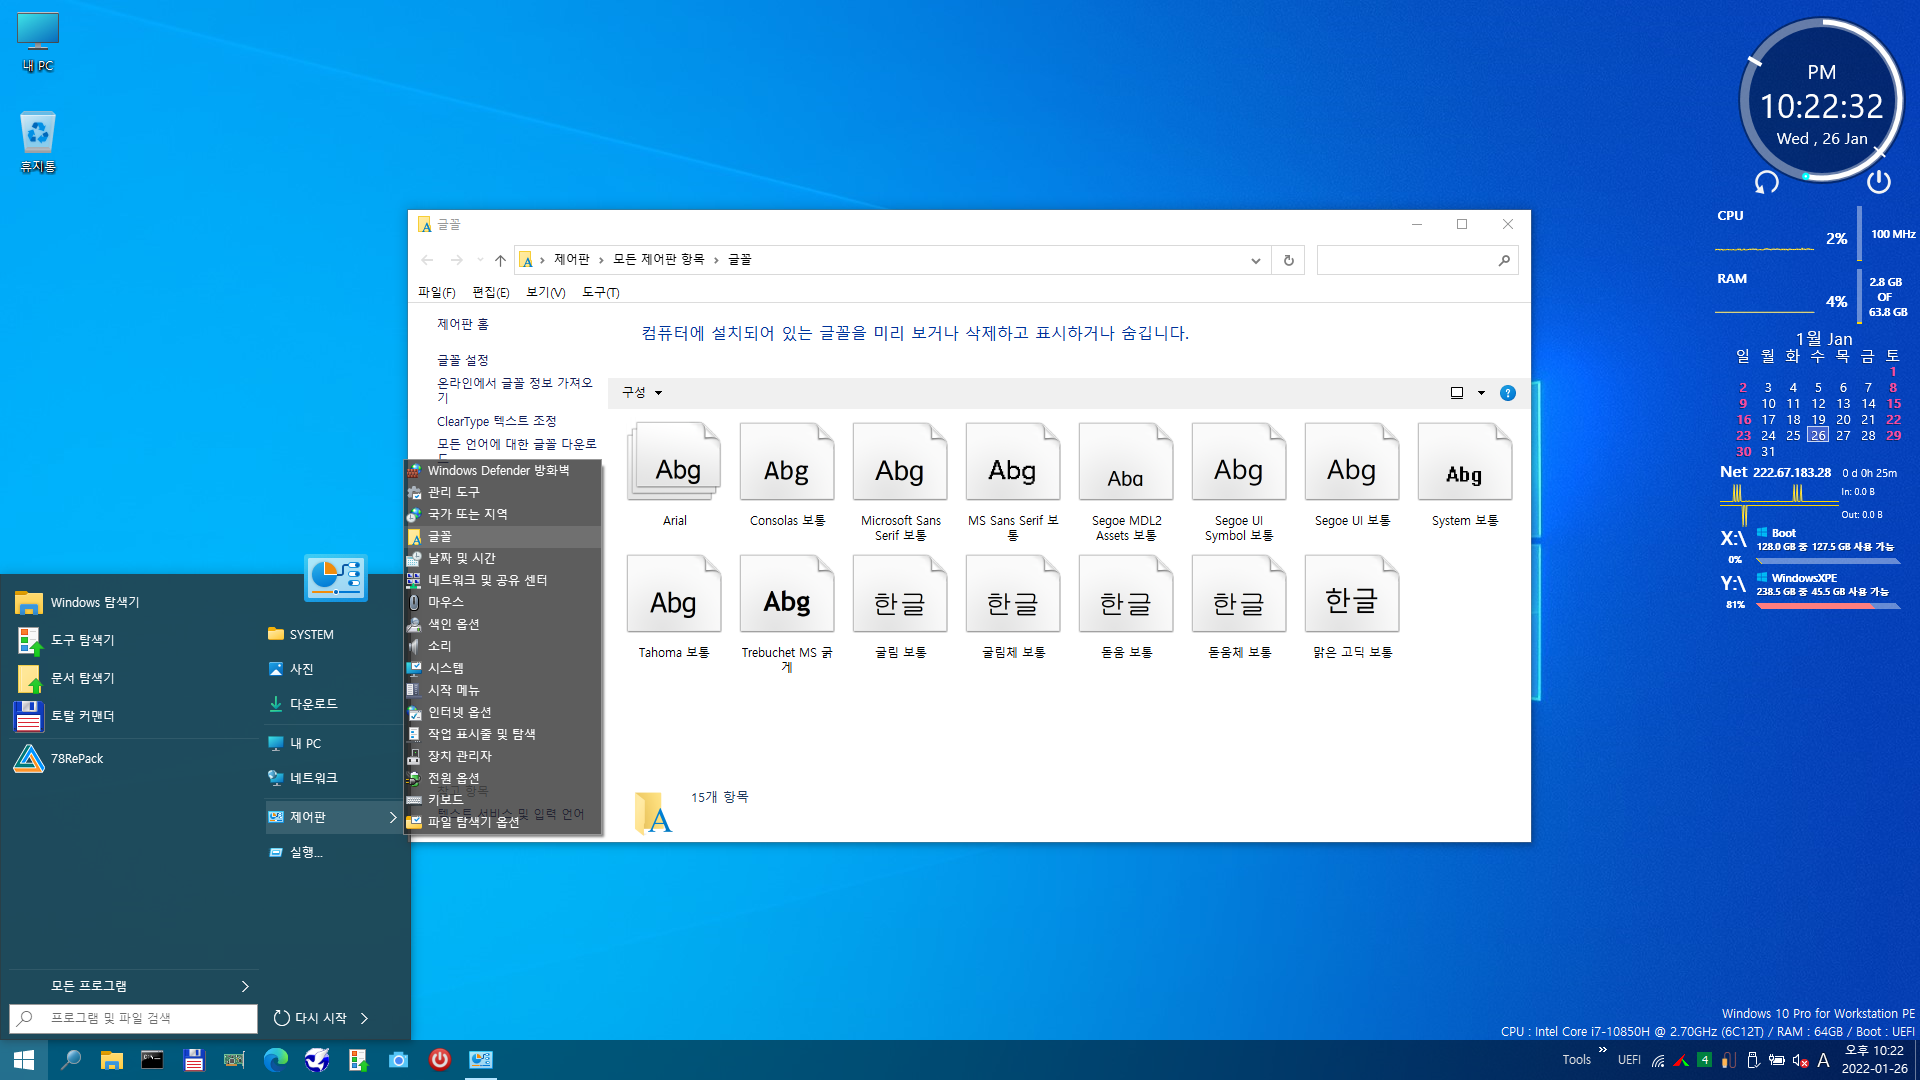The width and height of the screenshot is (1920, 1080).
Task: Expand the address bar history dropdown
Action: [x=1256, y=260]
